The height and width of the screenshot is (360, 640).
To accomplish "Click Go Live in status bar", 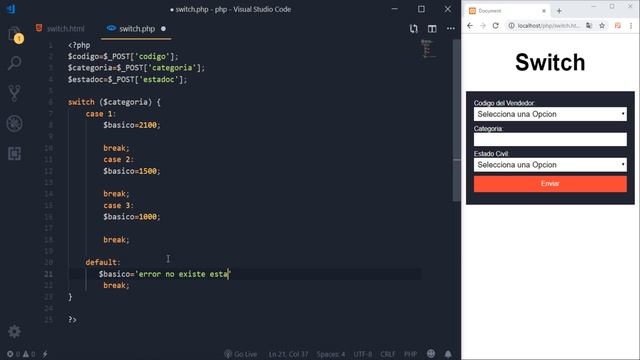I will coord(240,354).
